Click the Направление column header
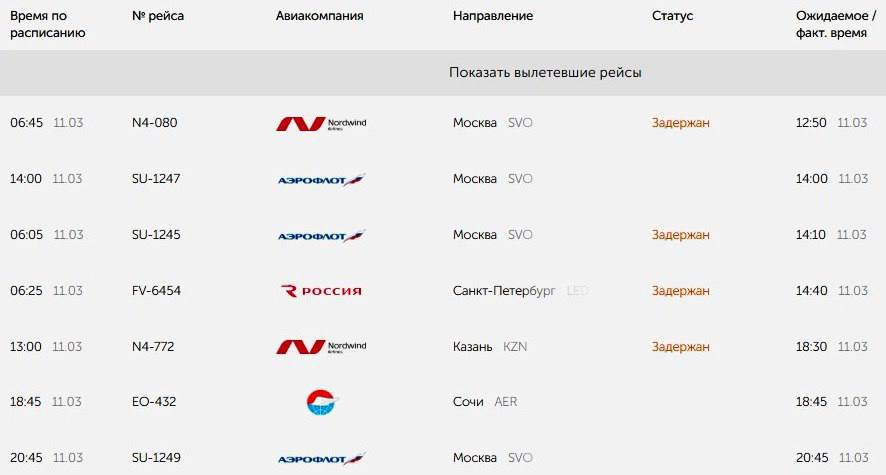The image size is (886, 475). coord(492,16)
